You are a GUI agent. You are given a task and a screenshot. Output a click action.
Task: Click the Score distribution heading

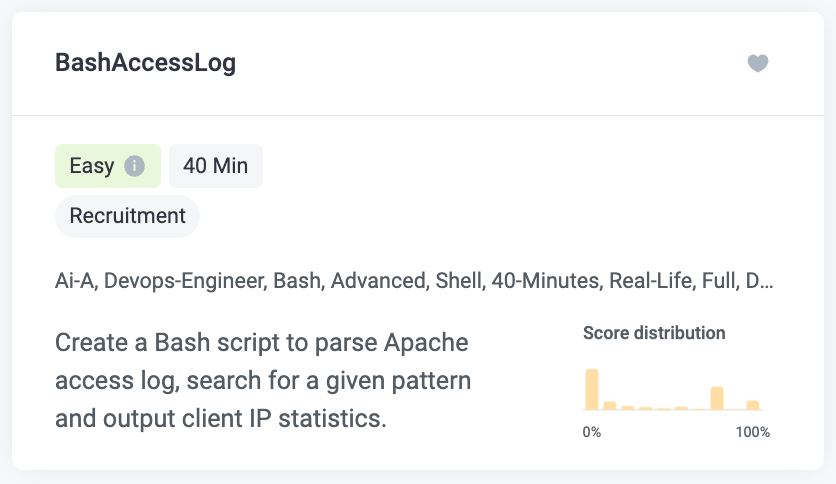click(x=654, y=333)
